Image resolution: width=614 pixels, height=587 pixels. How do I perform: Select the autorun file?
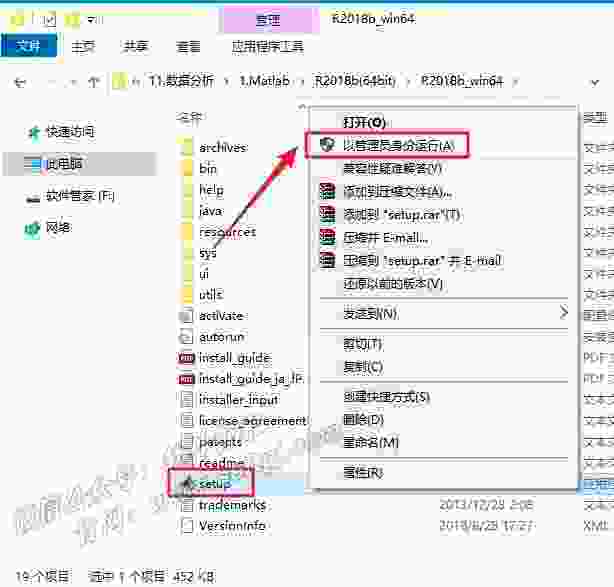coord(222,337)
